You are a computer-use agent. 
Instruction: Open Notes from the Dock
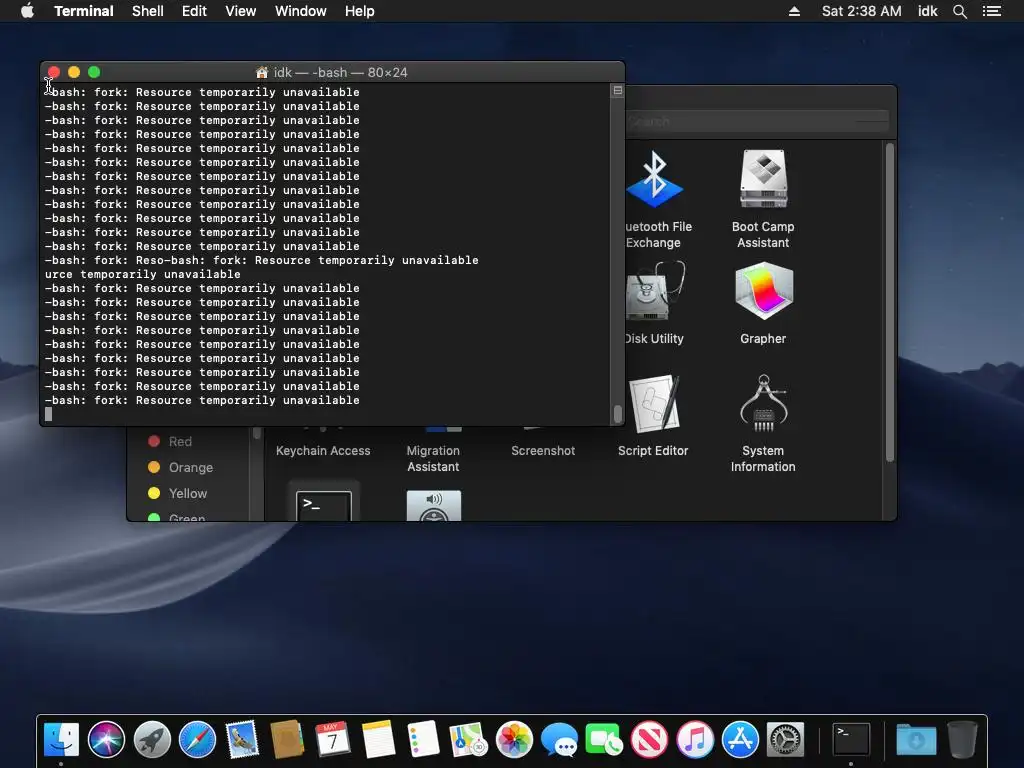[x=378, y=740]
